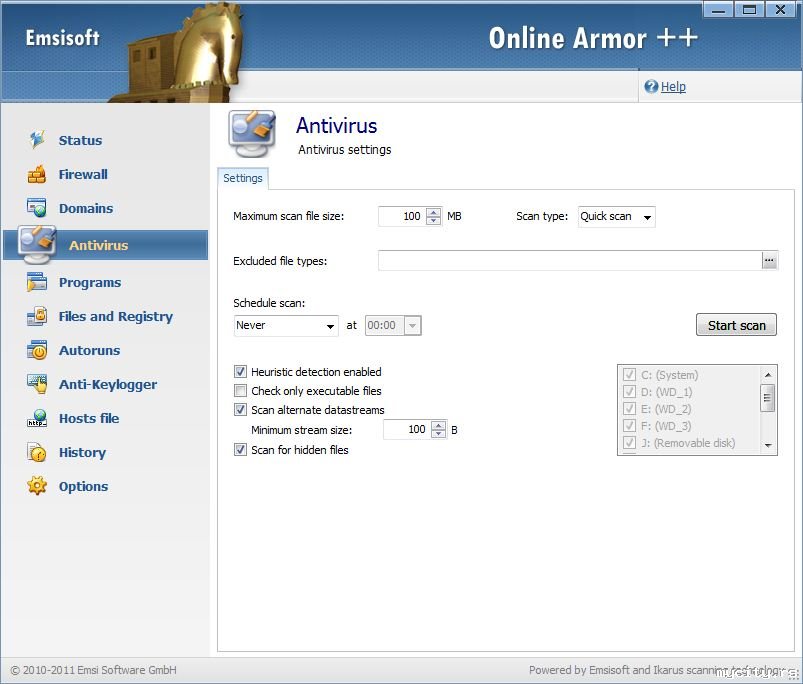The width and height of the screenshot is (803, 684).
Task: Click the Programs sidebar icon
Action: tap(37, 283)
